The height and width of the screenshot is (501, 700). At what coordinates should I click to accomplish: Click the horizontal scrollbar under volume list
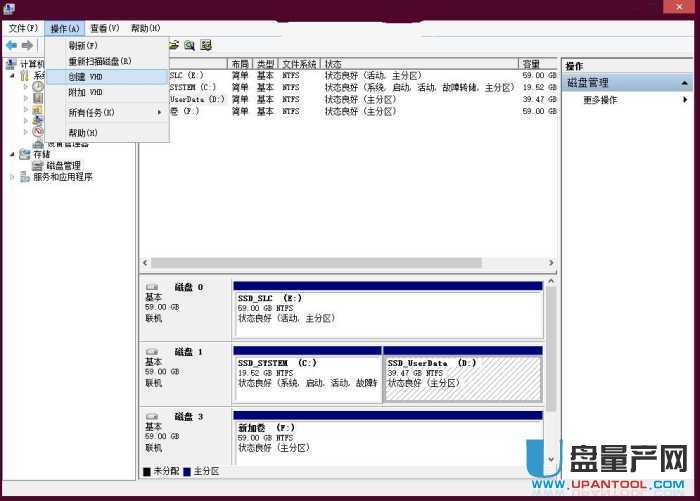click(x=345, y=263)
